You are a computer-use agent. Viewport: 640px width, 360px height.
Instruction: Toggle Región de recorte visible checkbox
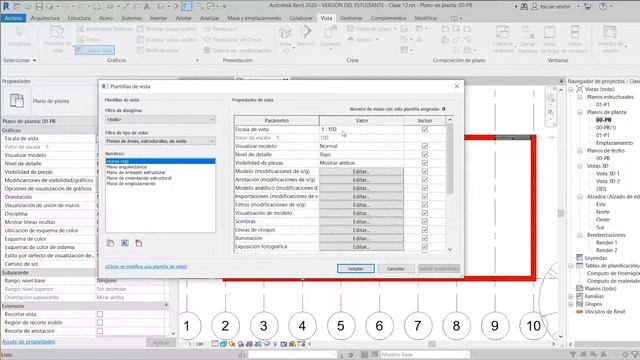pos(100,322)
